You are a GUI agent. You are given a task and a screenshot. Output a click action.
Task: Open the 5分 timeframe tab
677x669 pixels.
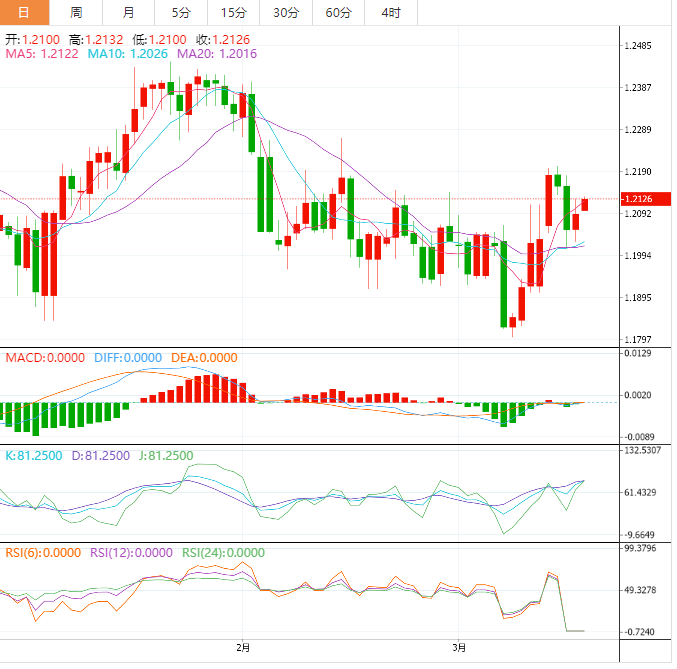point(181,13)
